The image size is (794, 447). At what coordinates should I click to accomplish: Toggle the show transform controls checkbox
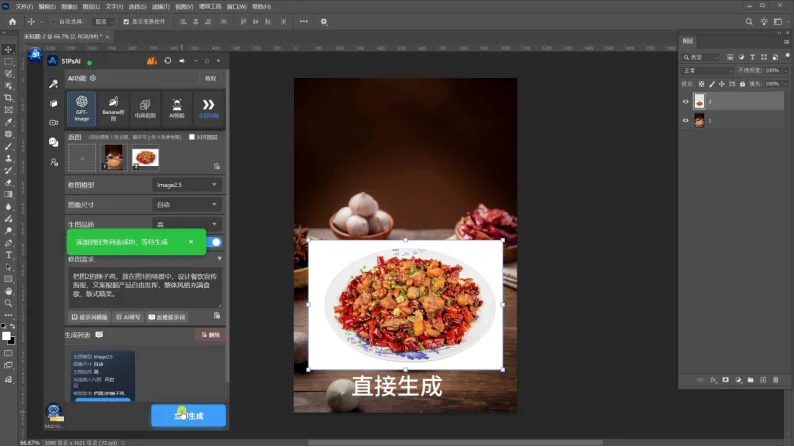pos(126,22)
